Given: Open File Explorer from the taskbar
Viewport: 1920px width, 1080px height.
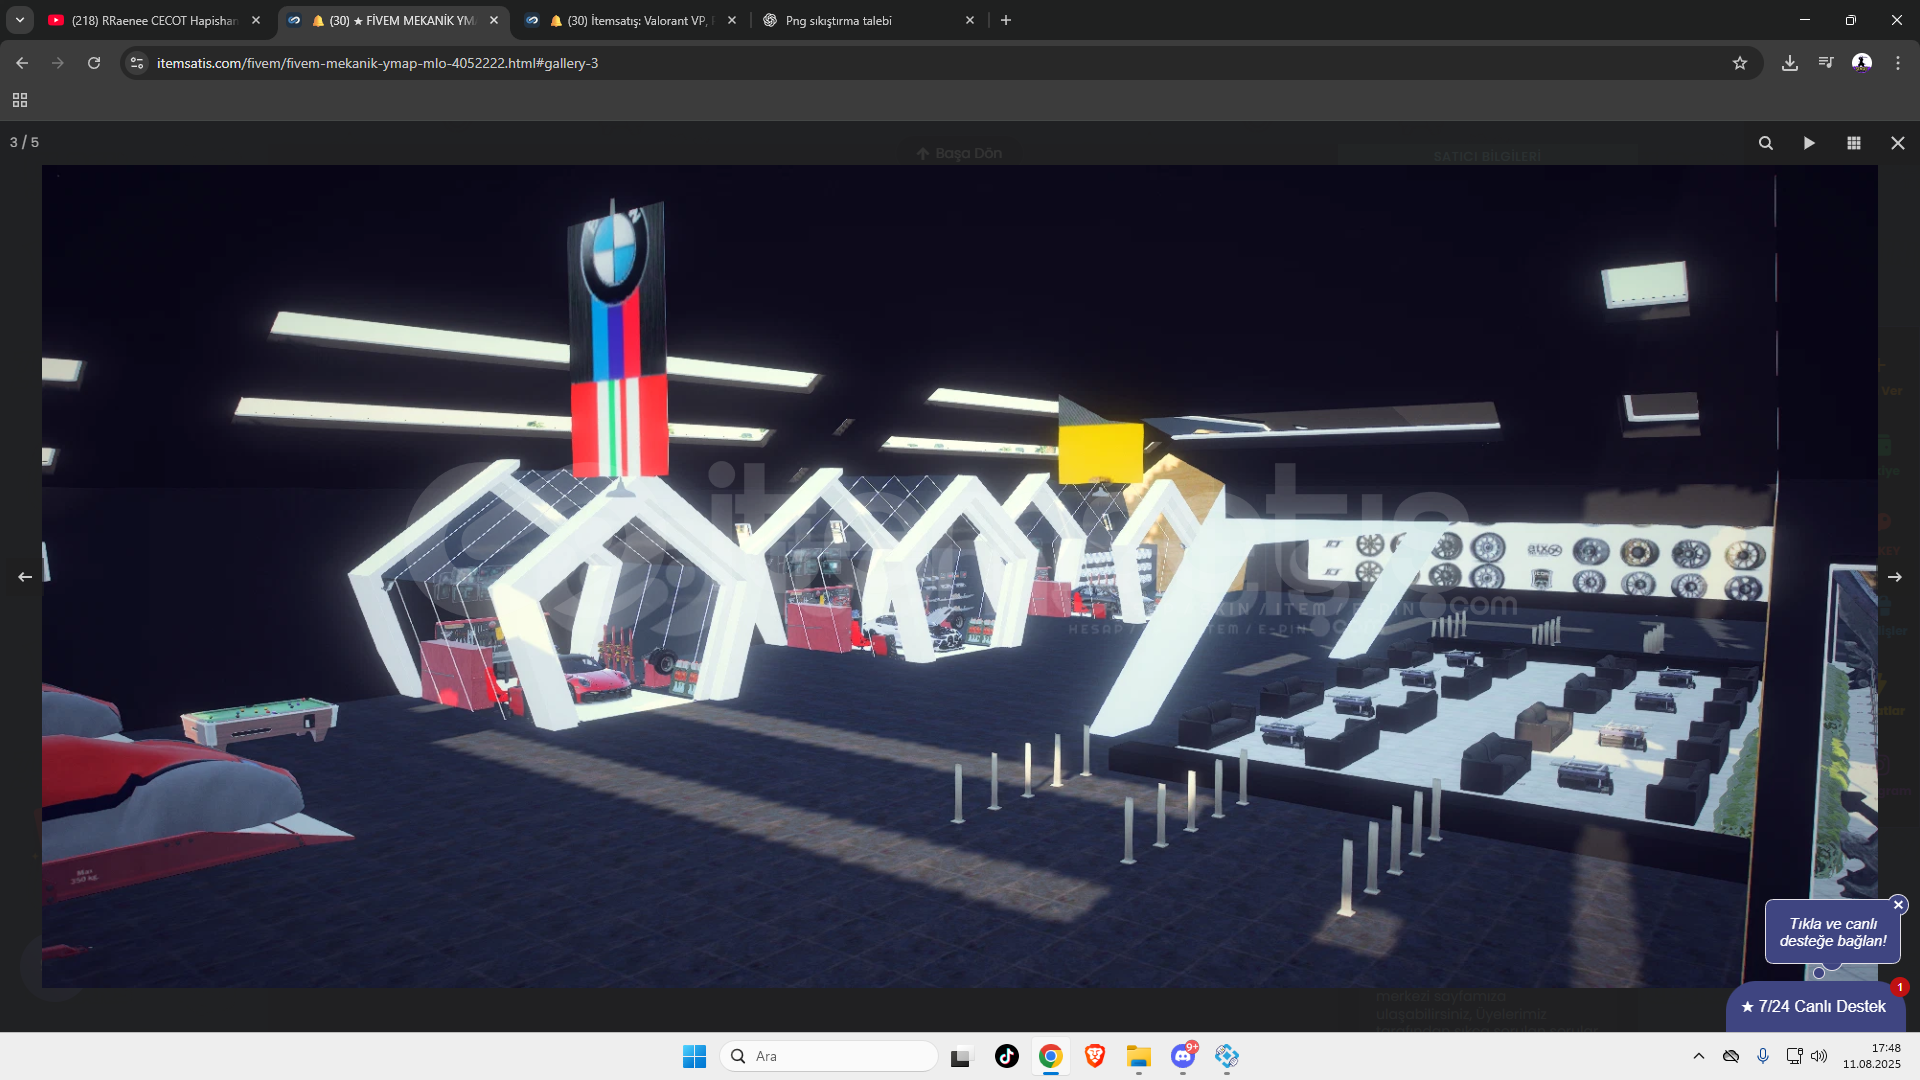Looking at the screenshot, I should [1139, 1056].
